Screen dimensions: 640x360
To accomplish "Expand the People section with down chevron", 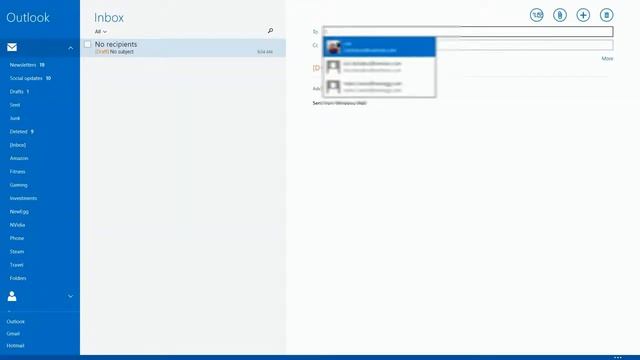I will [71, 296].
